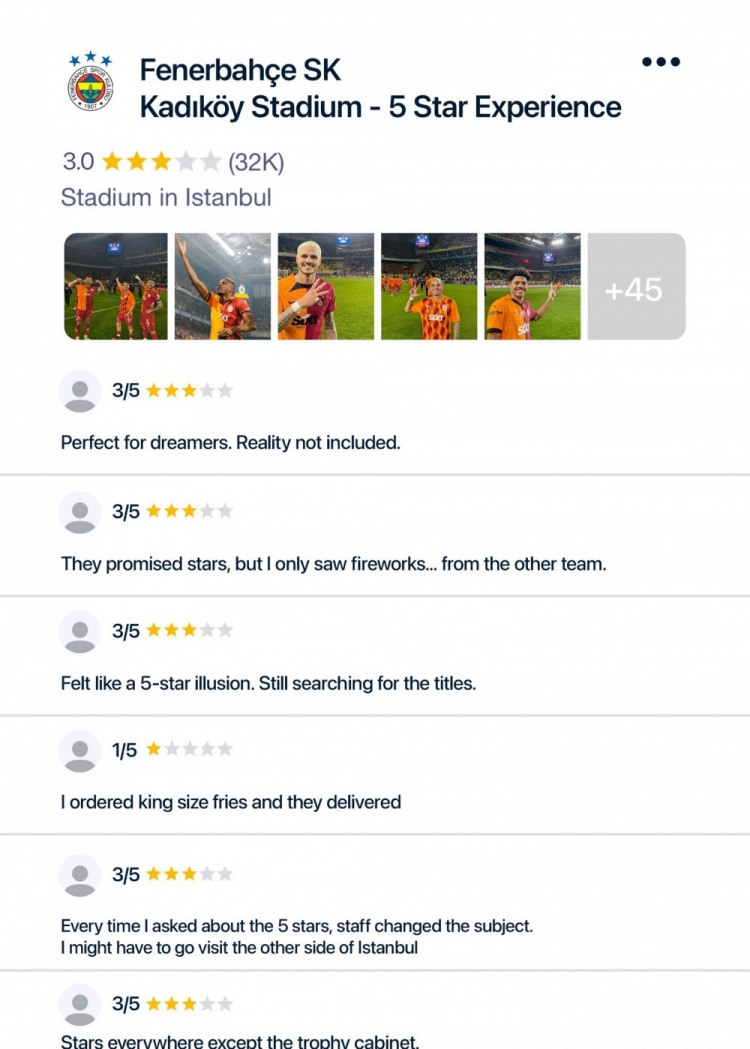Click the single-star rating on fries review
The image size is (750, 1049).
(x=189, y=749)
